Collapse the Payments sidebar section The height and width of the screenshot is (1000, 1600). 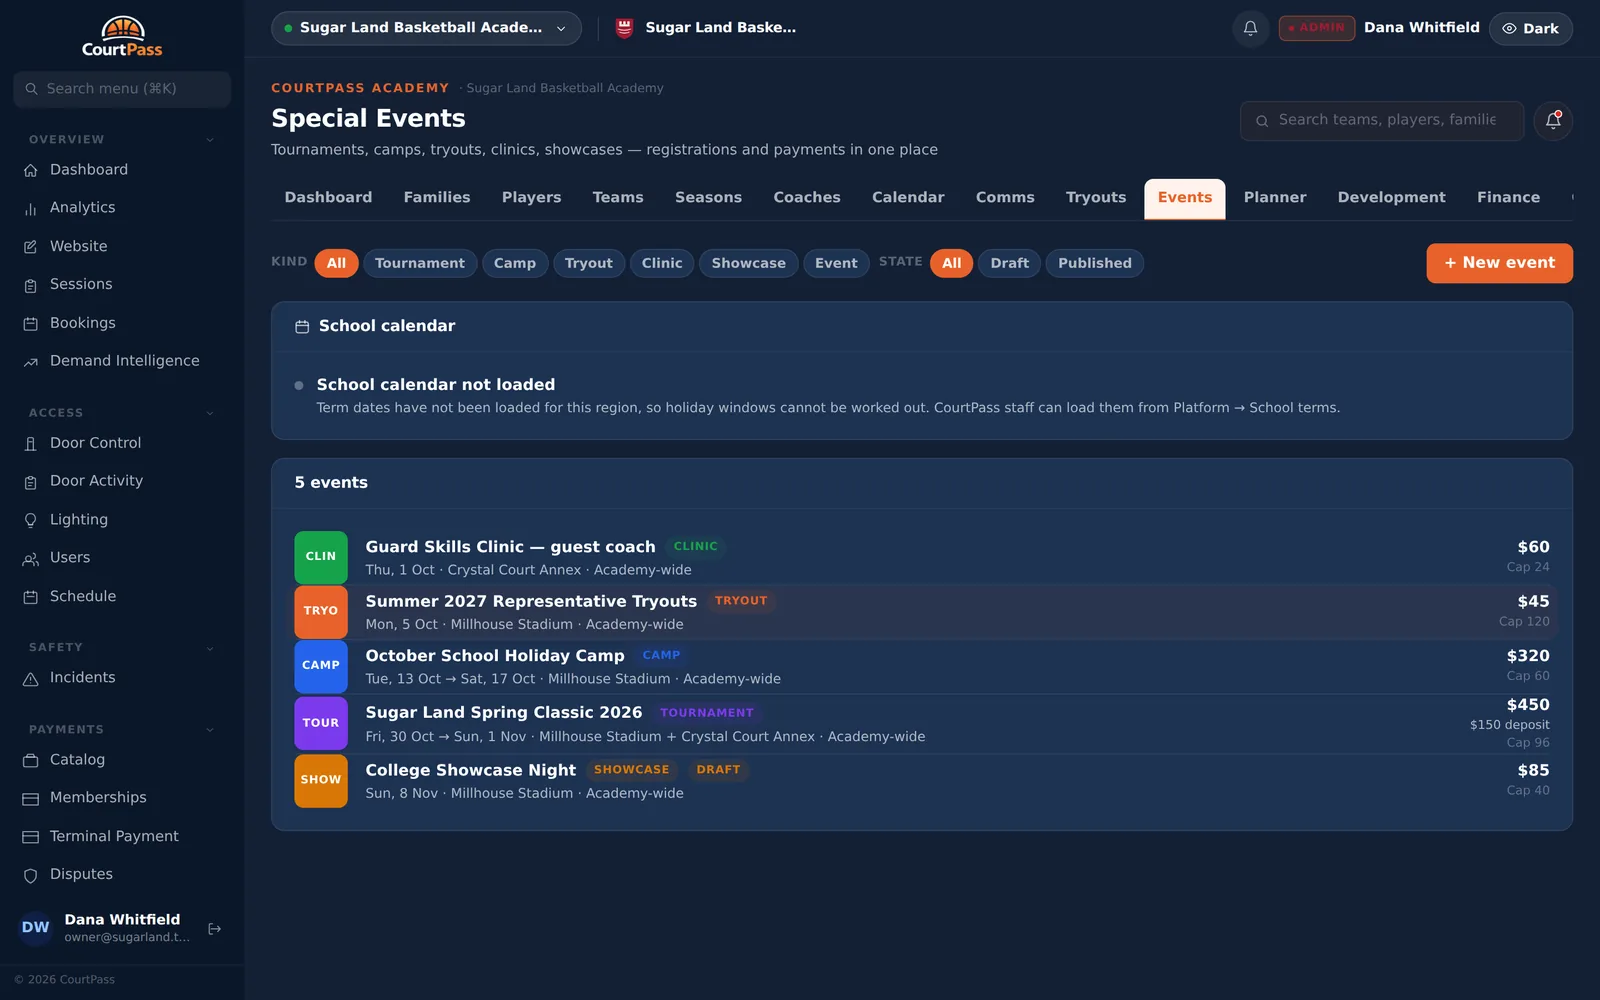coord(210,730)
